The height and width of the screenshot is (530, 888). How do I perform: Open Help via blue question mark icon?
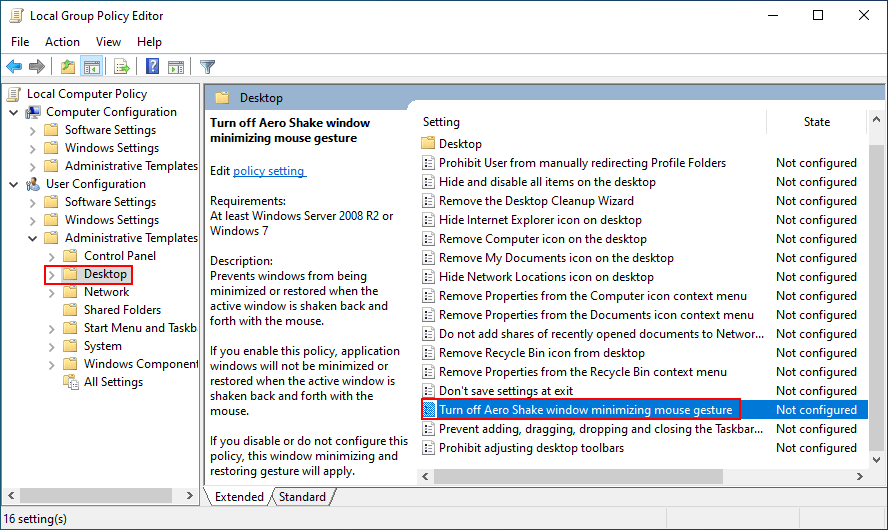pyautogui.click(x=152, y=66)
